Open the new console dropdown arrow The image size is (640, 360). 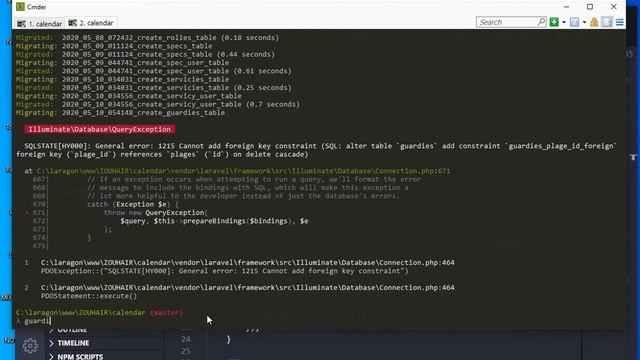point(564,22)
